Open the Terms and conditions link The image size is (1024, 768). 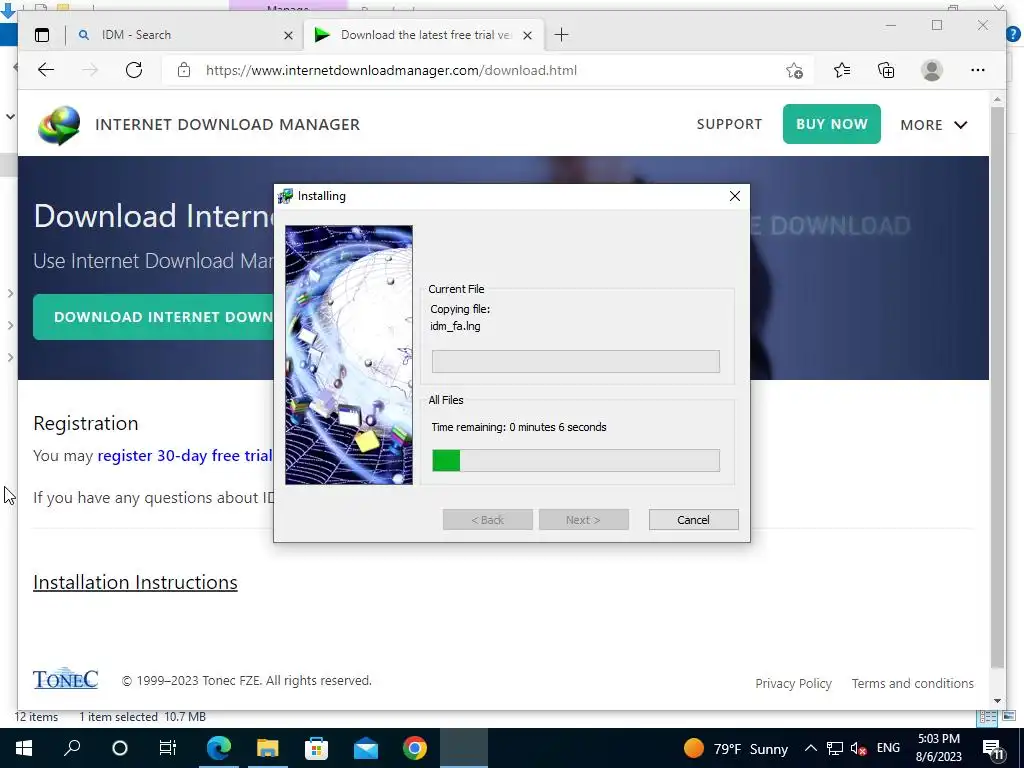(912, 683)
